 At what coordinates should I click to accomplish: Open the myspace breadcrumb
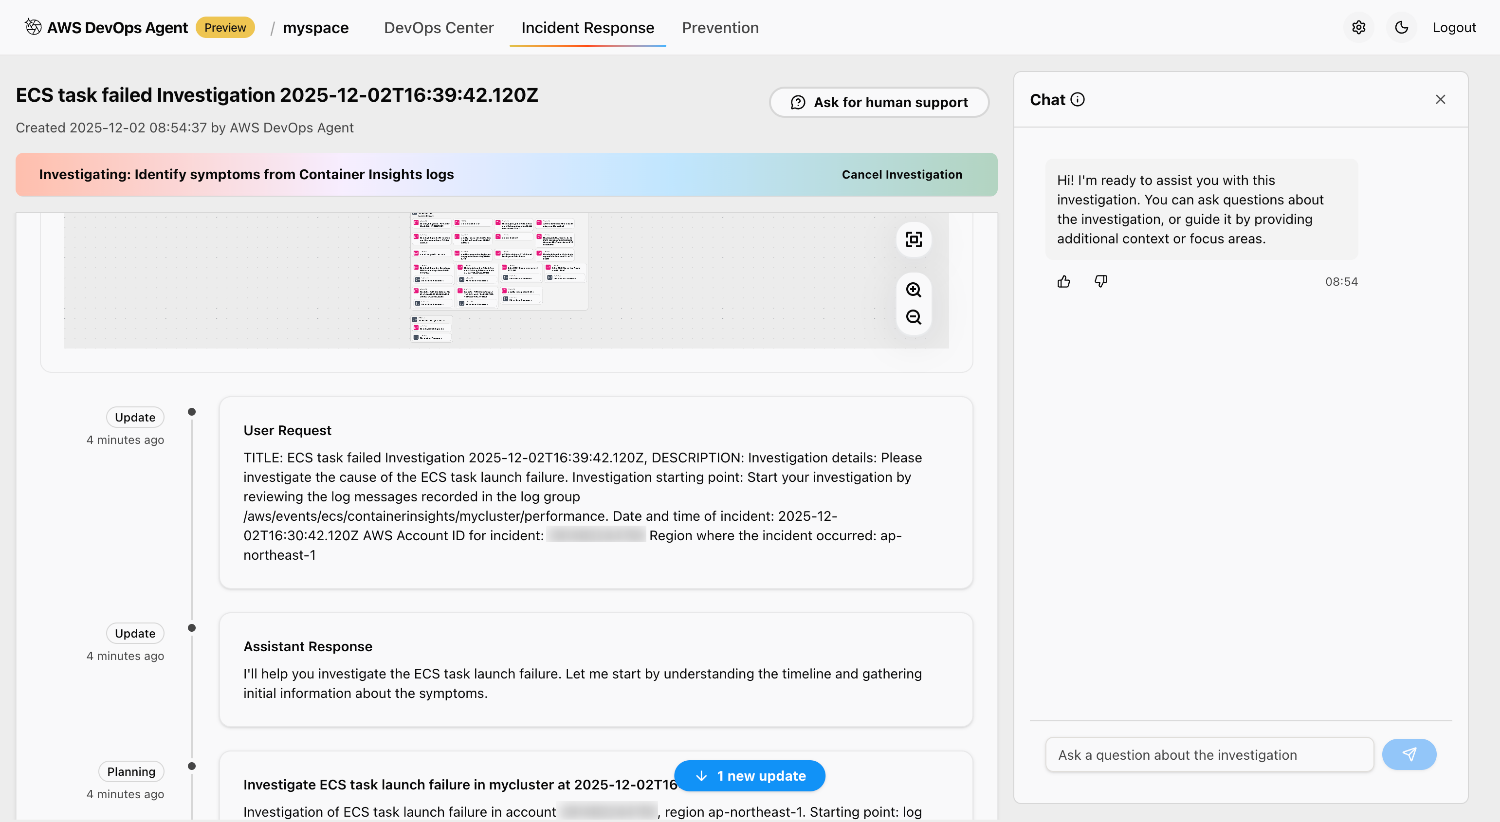(316, 28)
